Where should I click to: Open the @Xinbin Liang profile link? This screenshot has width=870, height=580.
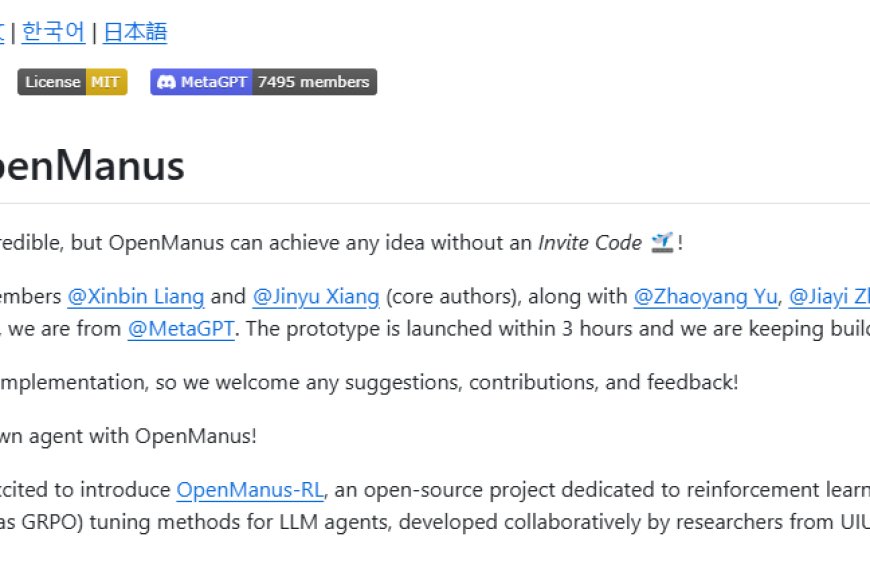(136, 296)
